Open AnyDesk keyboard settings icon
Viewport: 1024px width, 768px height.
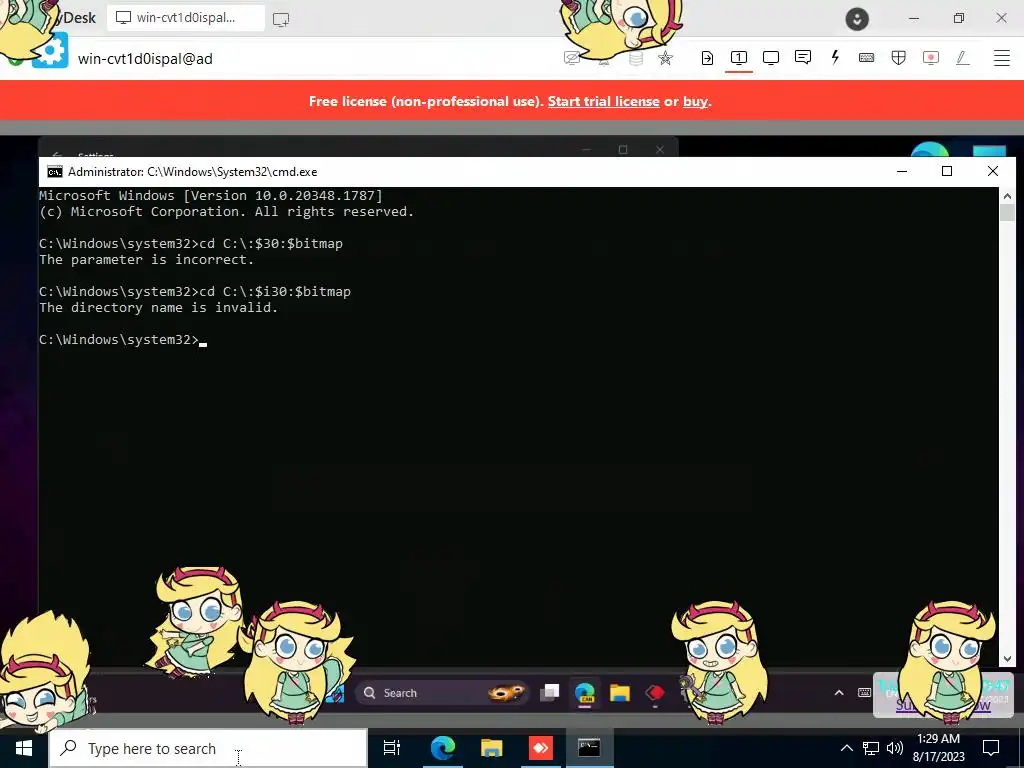(867, 58)
